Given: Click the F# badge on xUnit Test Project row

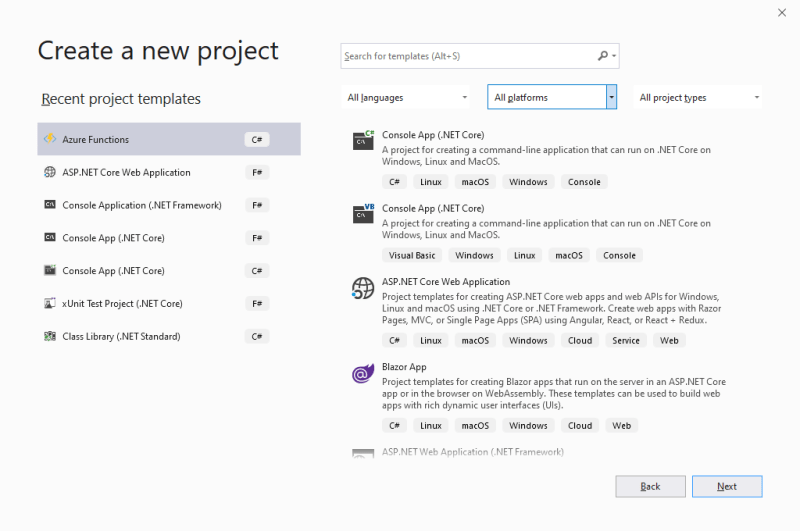Looking at the screenshot, I should 257,304.
